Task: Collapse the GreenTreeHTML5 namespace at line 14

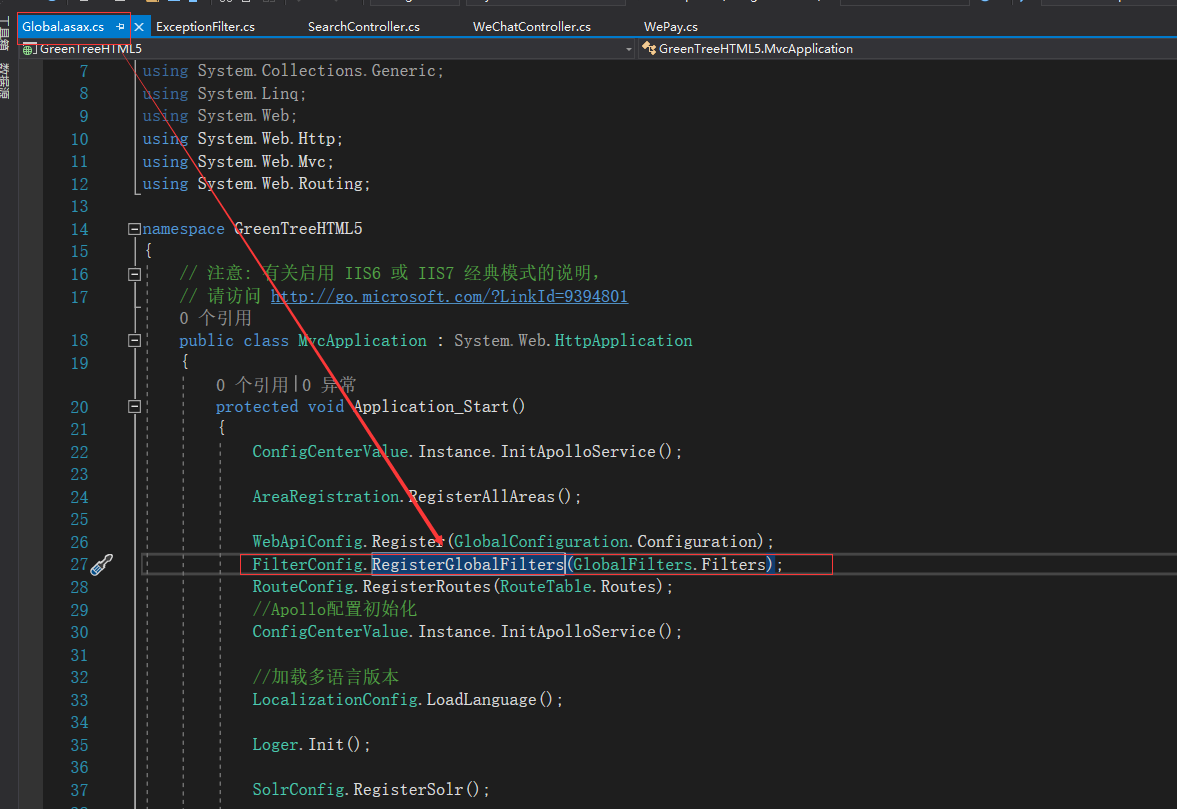Action: [133, 228]
